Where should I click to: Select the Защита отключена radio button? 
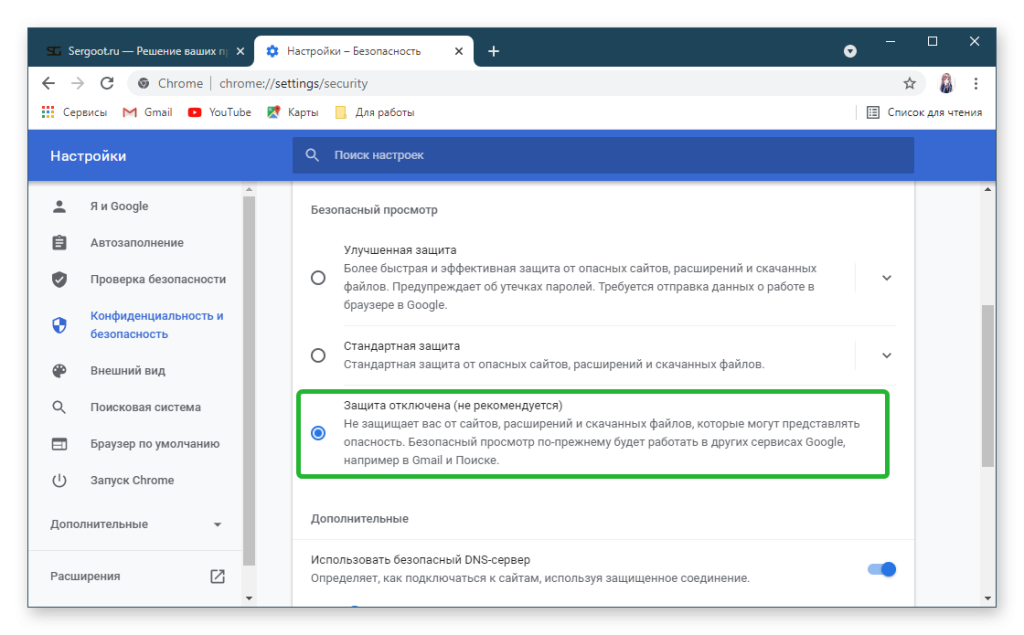point(318,433)
